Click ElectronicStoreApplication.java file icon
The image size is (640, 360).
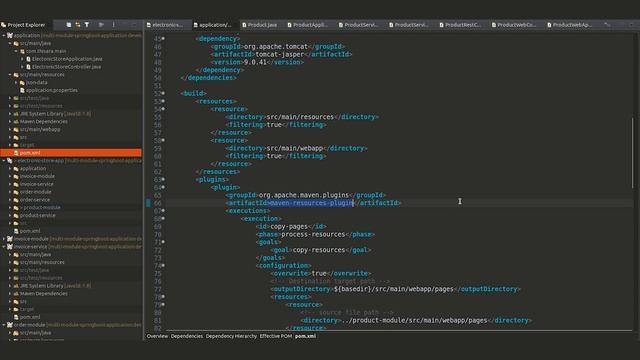[x=28, y=59]
